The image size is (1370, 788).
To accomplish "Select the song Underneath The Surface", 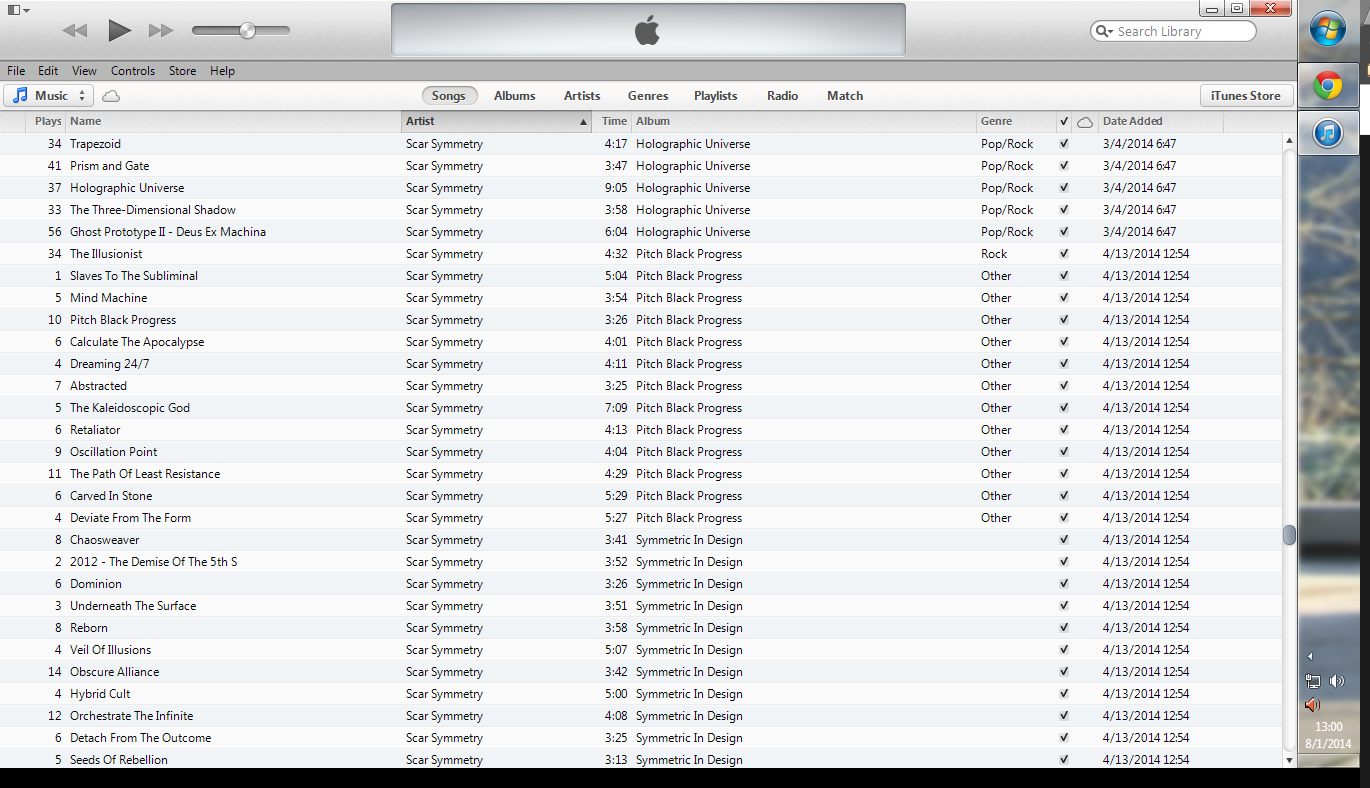I will [641, 606].
